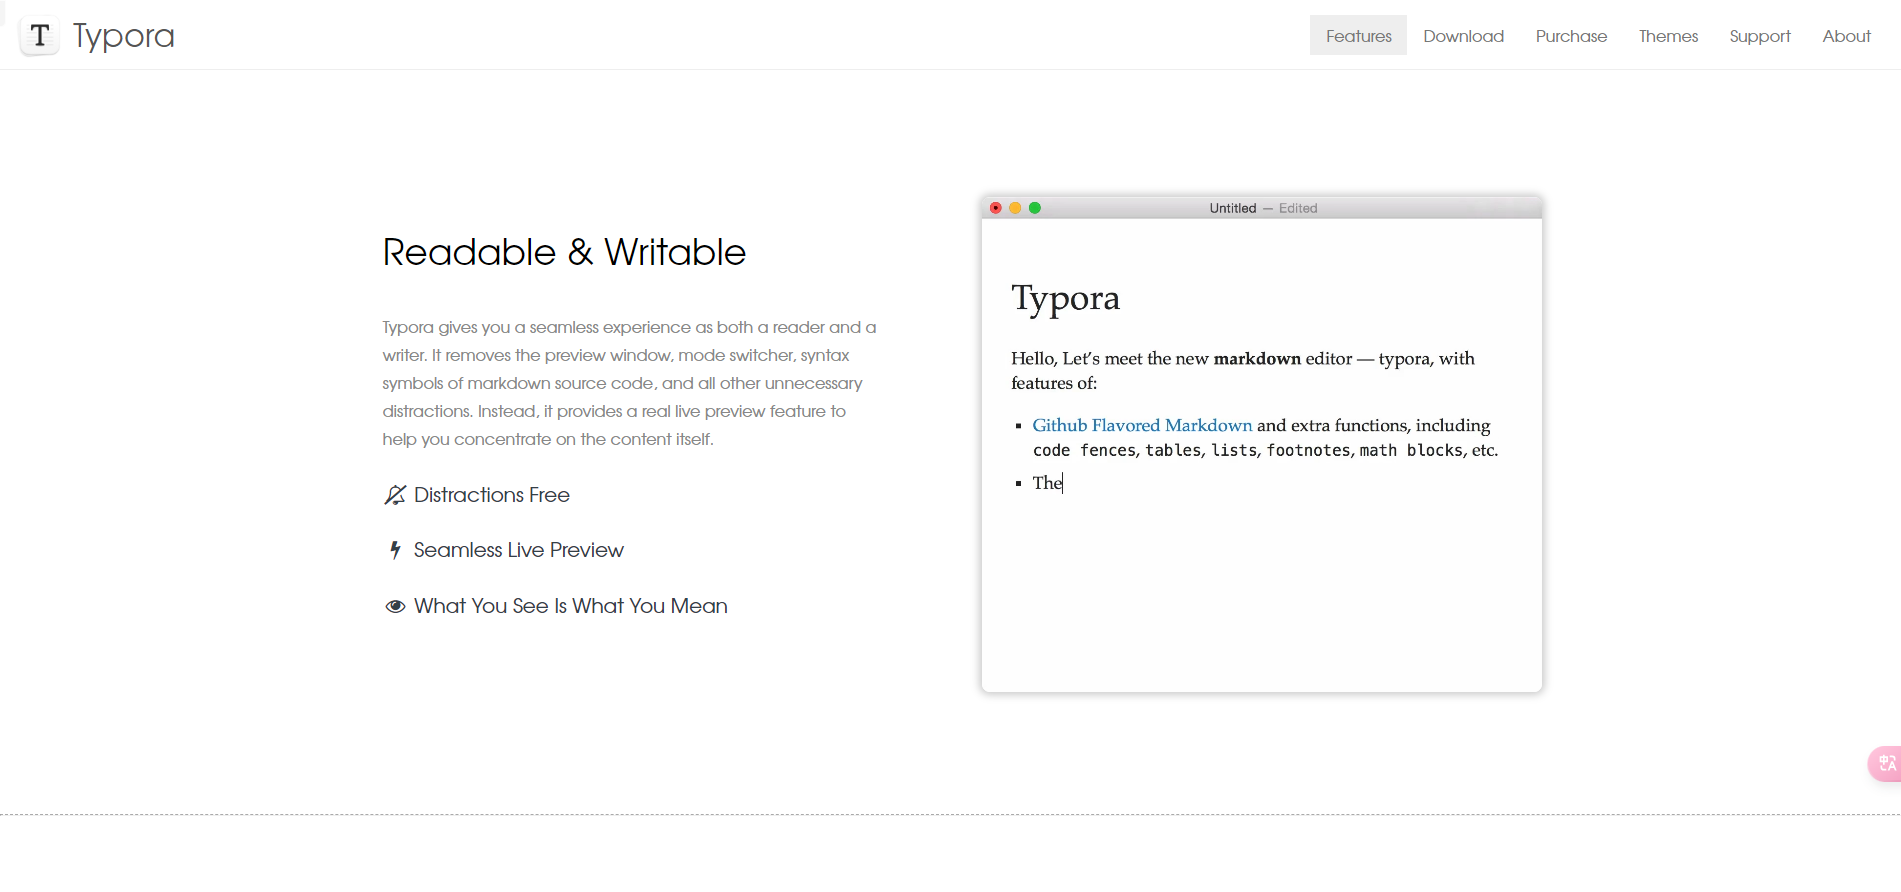Click the Untitled — Edited window title

pyautogui.click(x=1263, y=208)
